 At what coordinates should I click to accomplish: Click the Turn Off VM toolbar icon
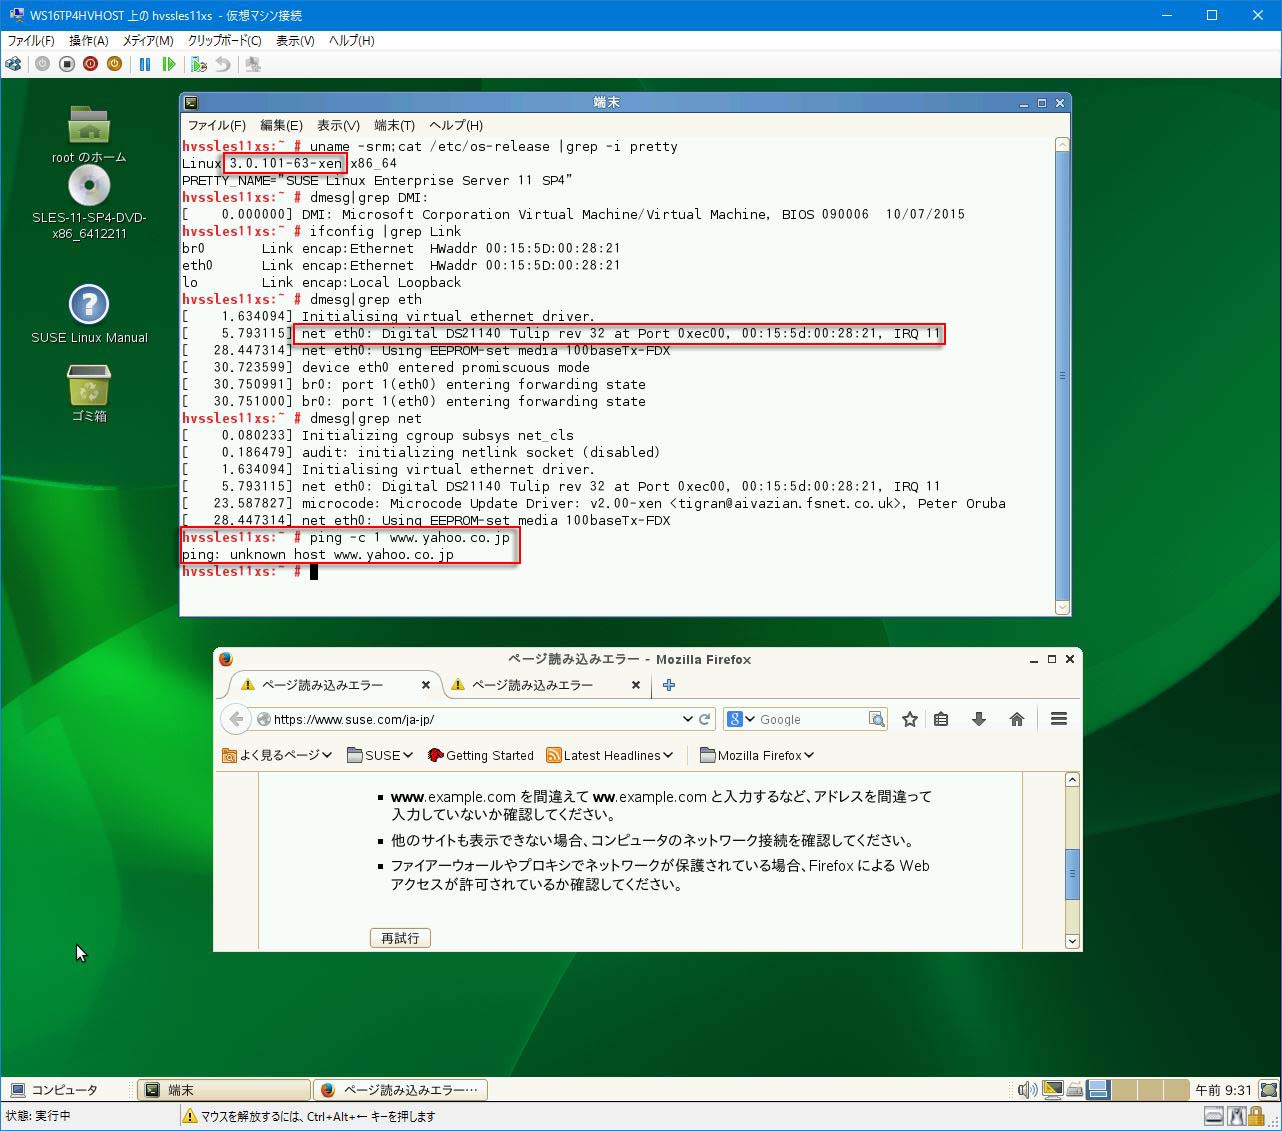[x=67, y=64]
